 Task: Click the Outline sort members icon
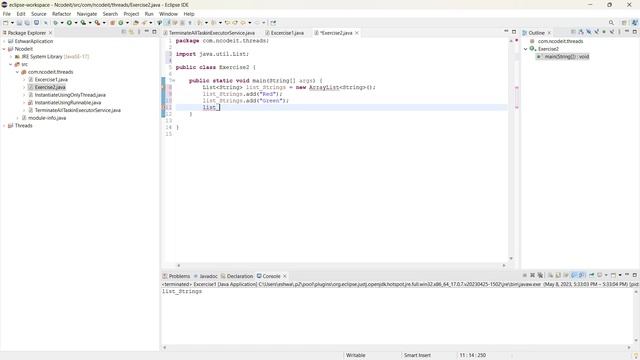pyautogui.click(x=581, y=32)
